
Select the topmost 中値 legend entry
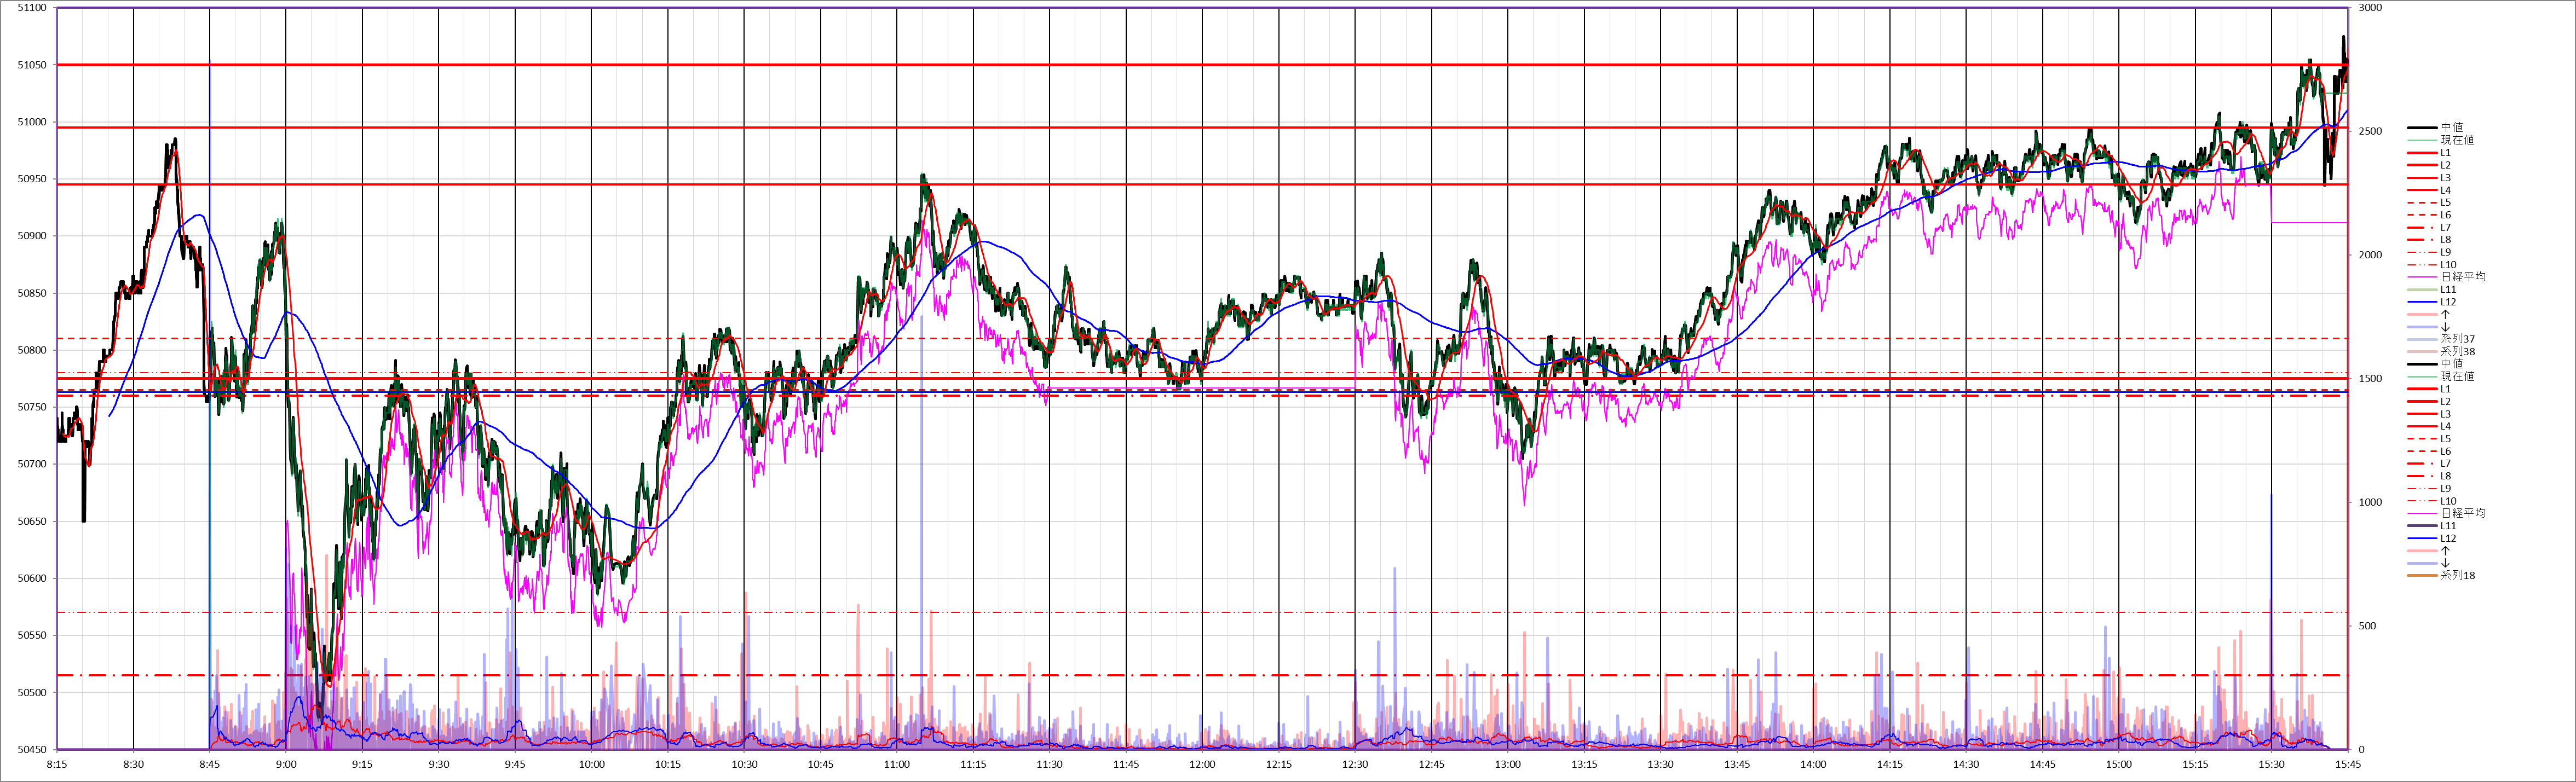click(2451, 128)
